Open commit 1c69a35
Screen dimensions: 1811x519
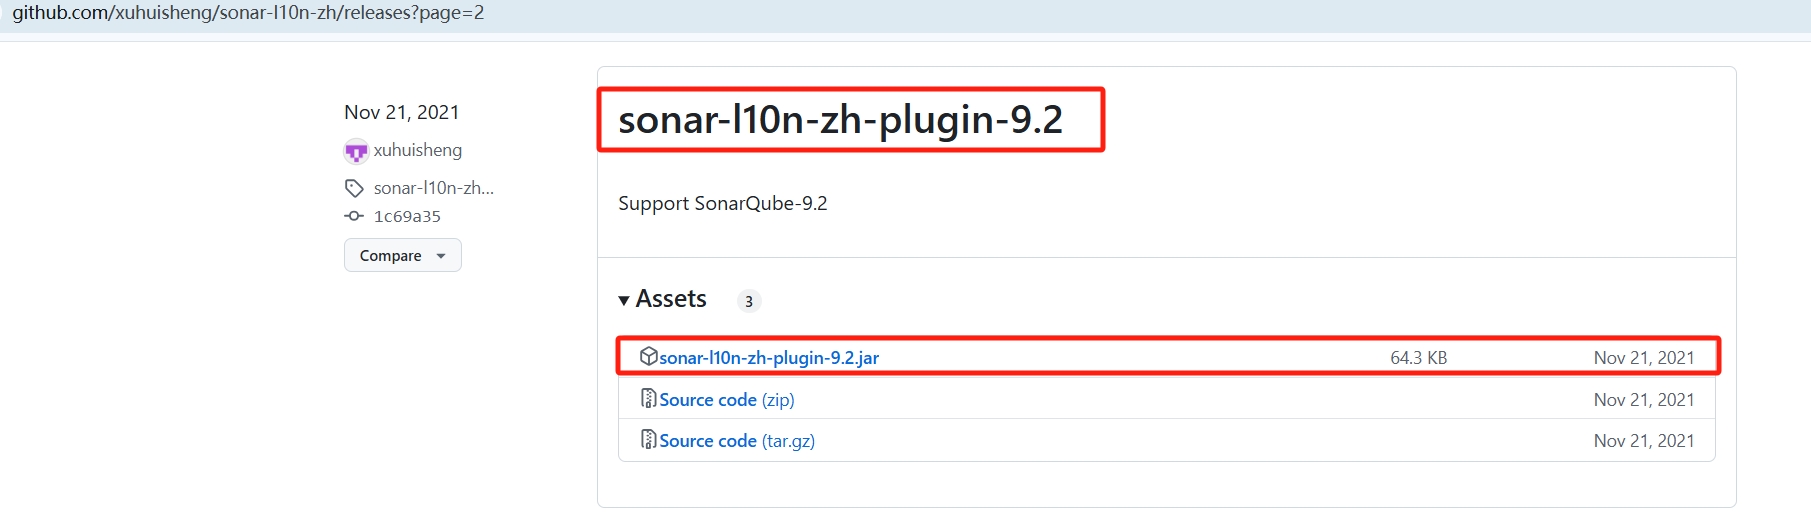pyautogui.click(x=407, y=216)
